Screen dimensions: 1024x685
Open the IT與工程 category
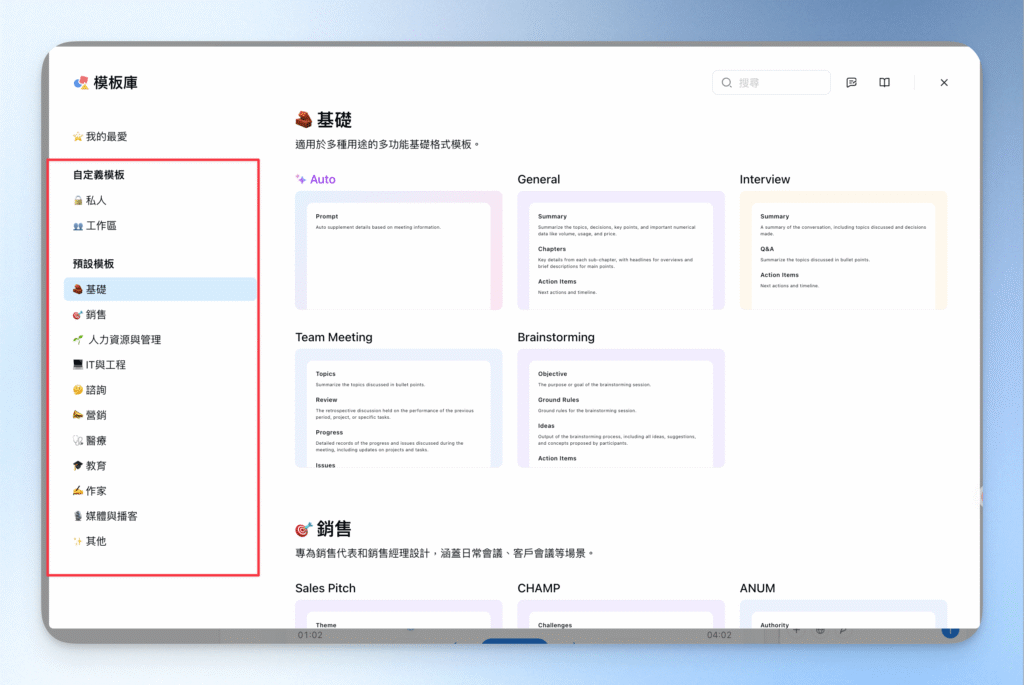[x=99, y=365]
